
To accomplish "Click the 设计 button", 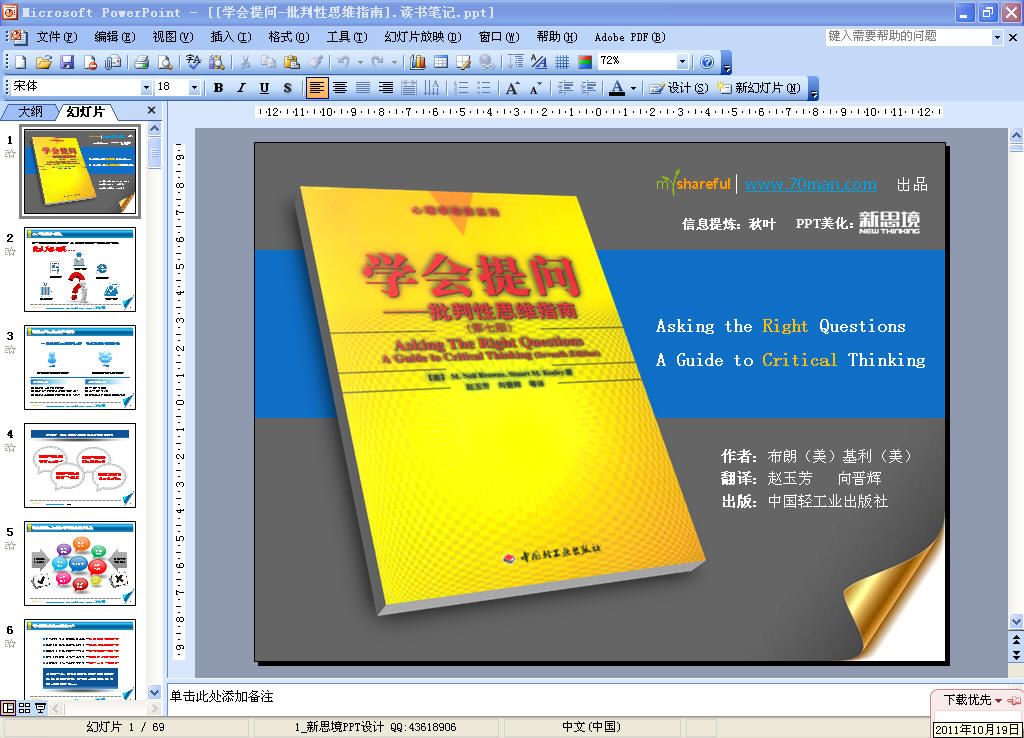I will tap(679, 88).
